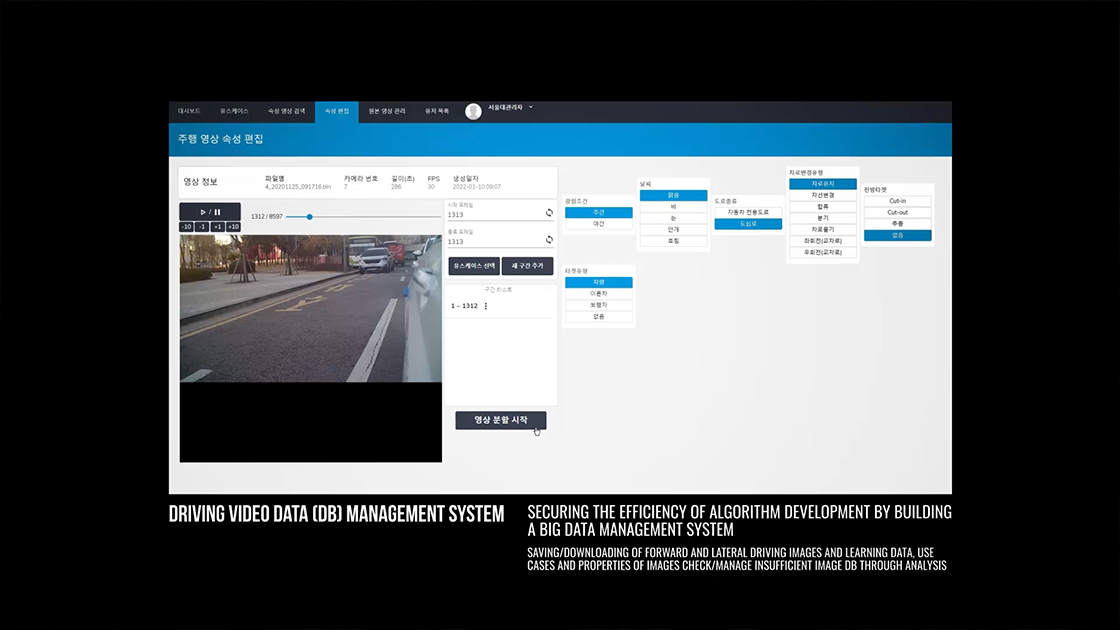Viewport: 1120px width, 630px height.
Task: Go to 원본 영상 관리 tab
Action: [x=387, y=111]
